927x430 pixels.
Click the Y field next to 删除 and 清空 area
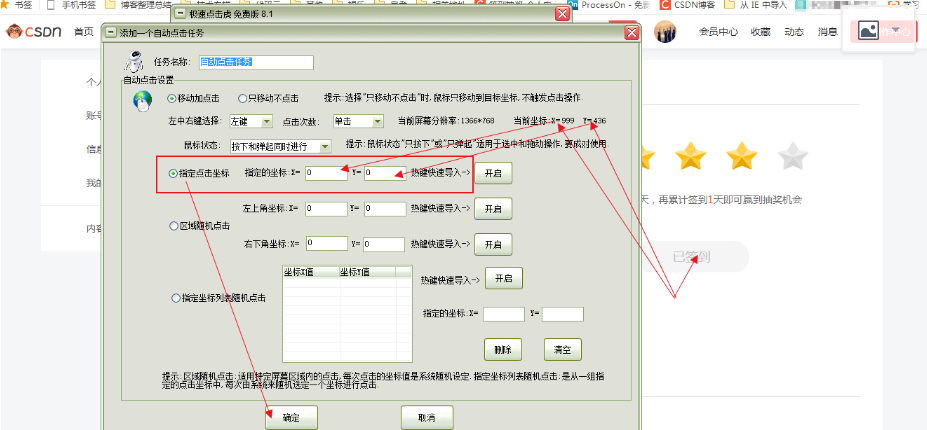pyautogui.click(x=563, y=314)
